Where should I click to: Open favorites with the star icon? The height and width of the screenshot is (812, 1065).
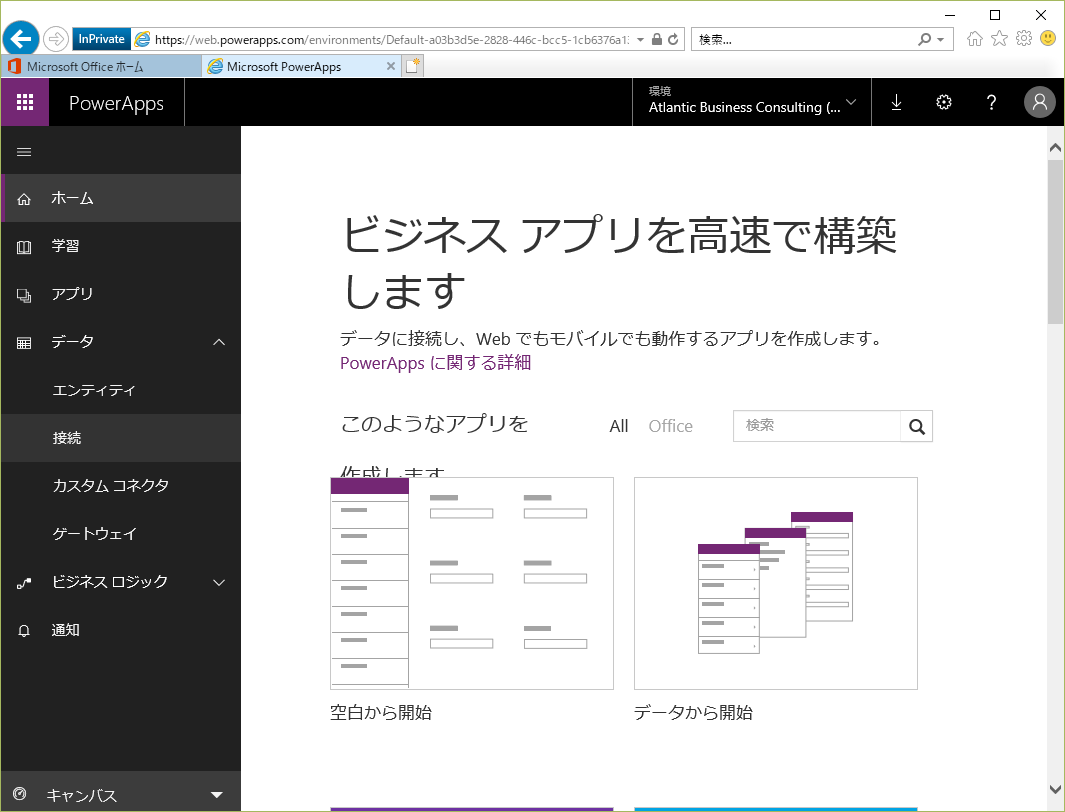click(x=999, y=39)
